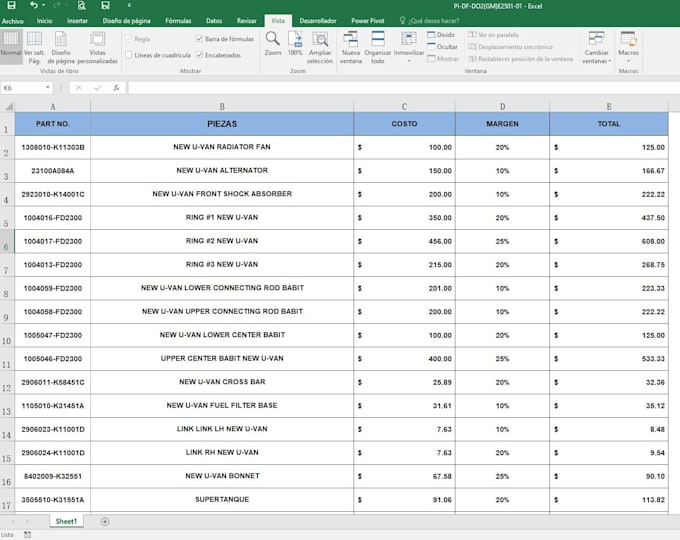
Task: Click cell NEW U-VAN FRONT SHOCK ABSORBER
Action: (x=222, y=194)
